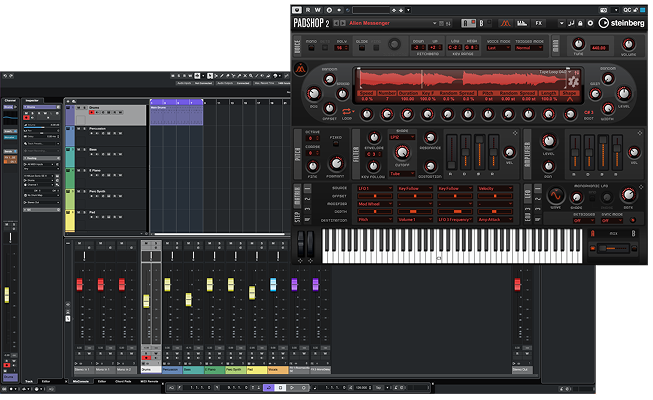
Task: Click the Polyphony value field
Action: pyautogui.click(x=341, y=48)
